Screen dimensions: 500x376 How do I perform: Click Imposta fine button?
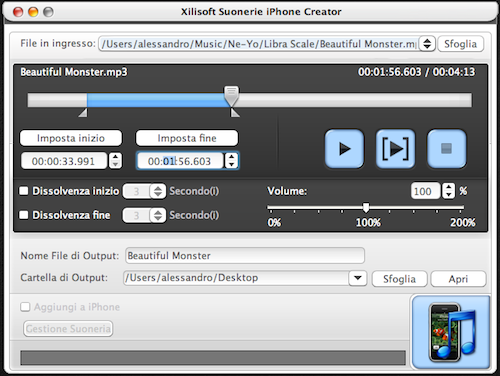click(x=187, y=138)
